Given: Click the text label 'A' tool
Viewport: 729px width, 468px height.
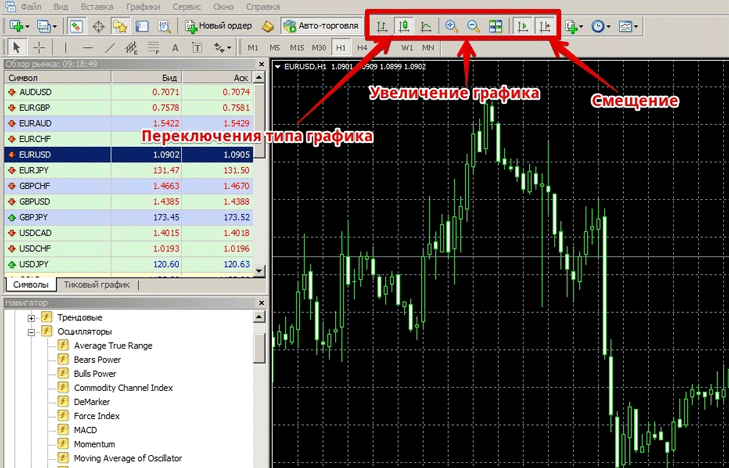Looking at the screenshot, I should [174, 47].
